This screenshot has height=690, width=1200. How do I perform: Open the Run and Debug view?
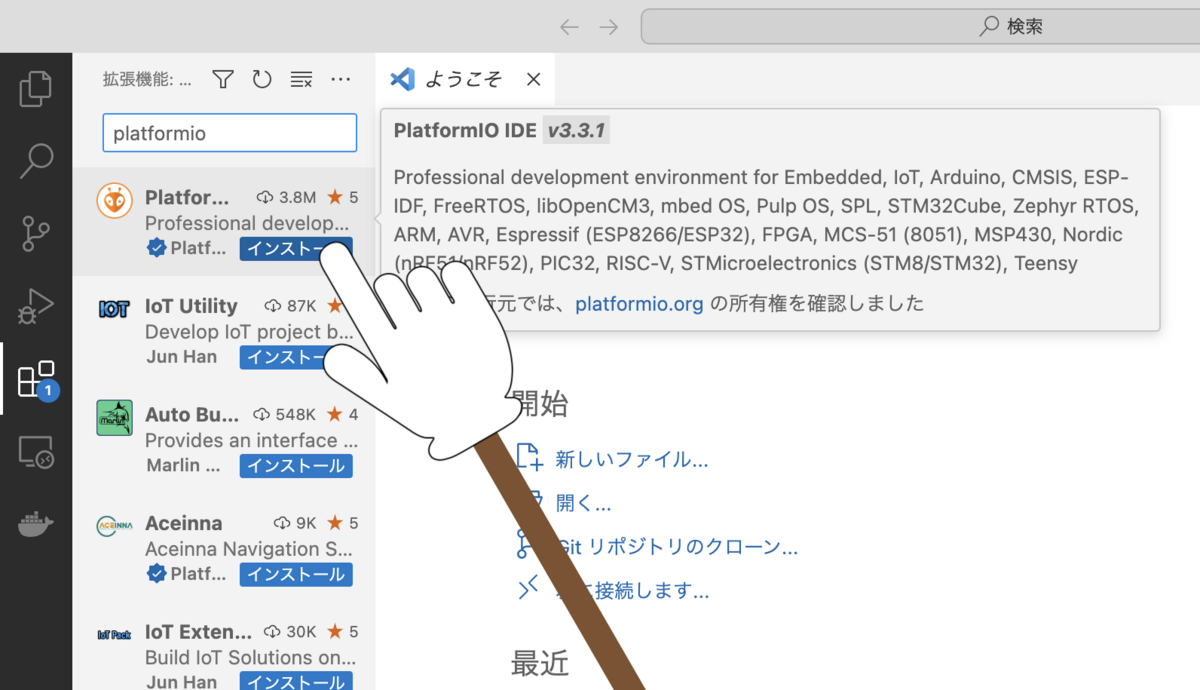pyautogui.click(x=36, y=306)
